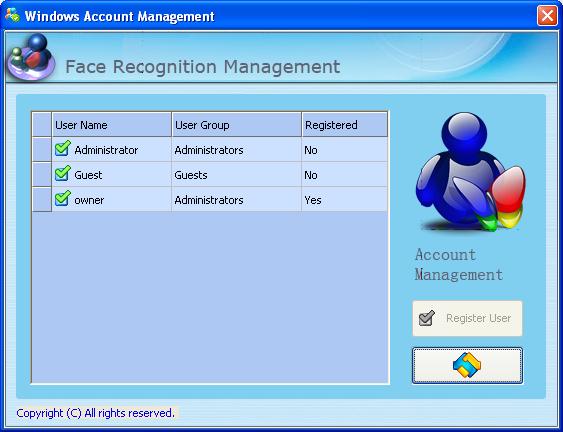563x432 pixels.
Task: Toggle the green checkmark beside Guest
Action: pos(62,174)
